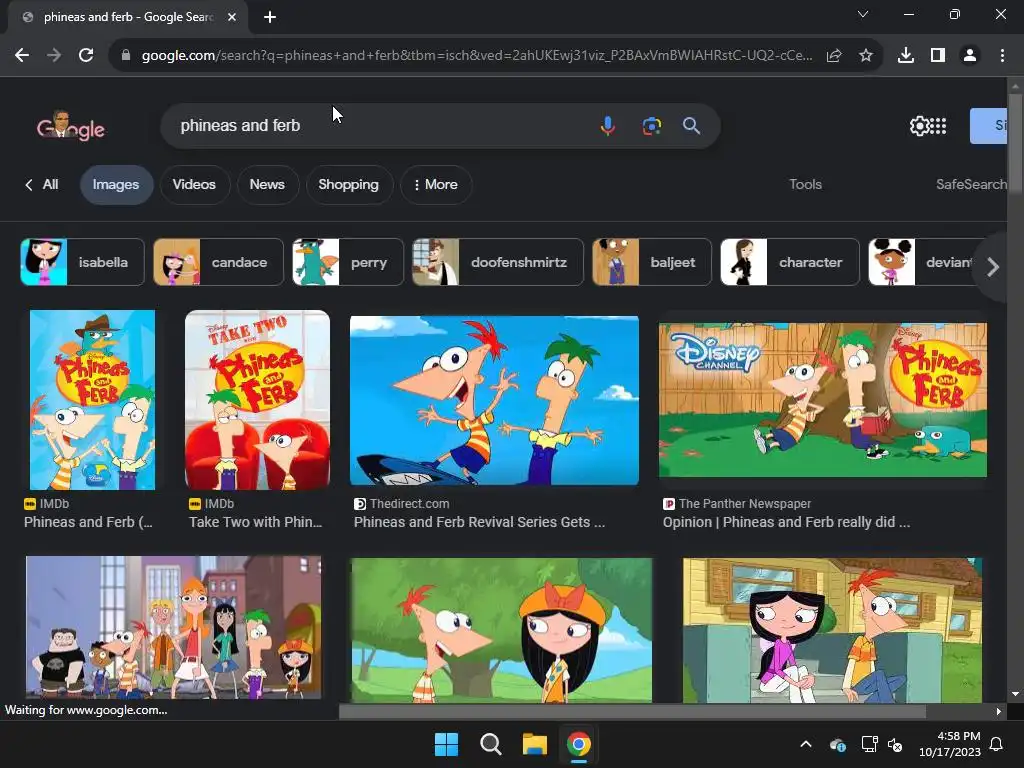Image resolution: width=1024 pixels, height=768 pixels.
Task: Open the Isabella orange hat image
Action: (502, 630)
